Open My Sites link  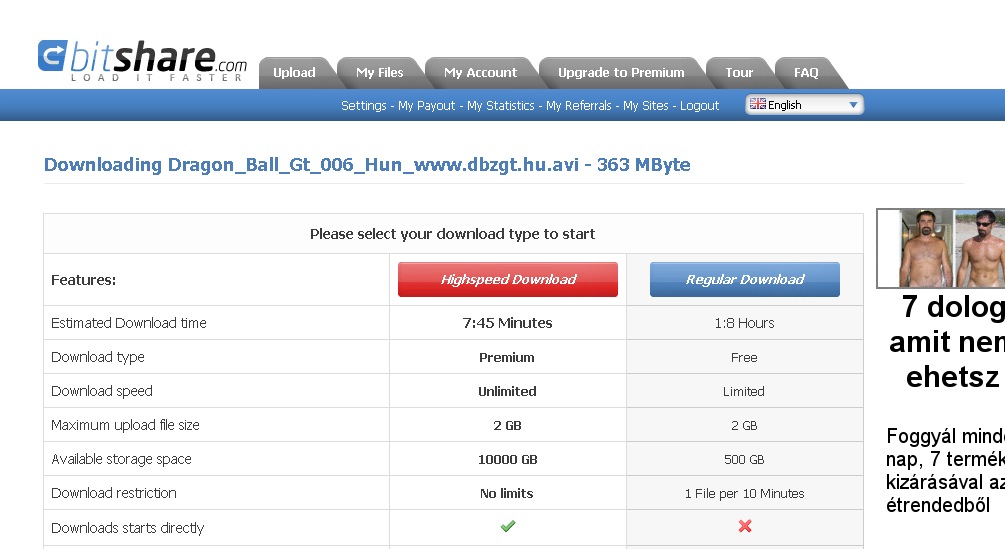645,106
